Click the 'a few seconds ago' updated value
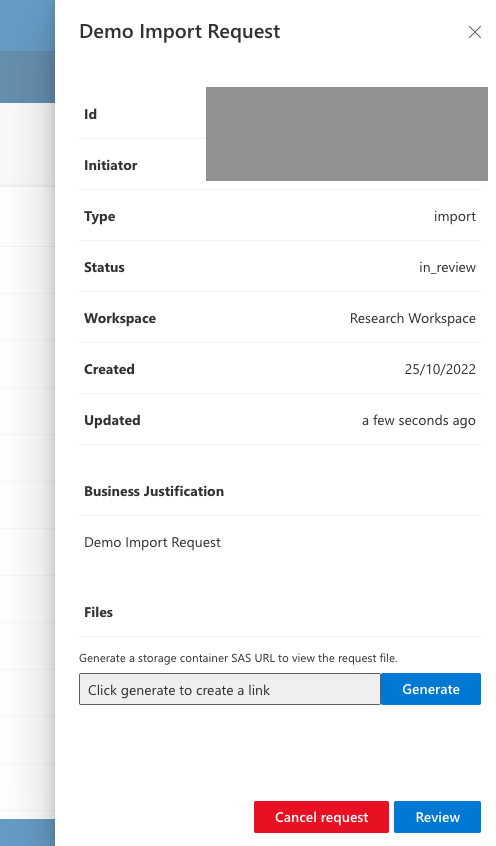 tap(418, 420)
